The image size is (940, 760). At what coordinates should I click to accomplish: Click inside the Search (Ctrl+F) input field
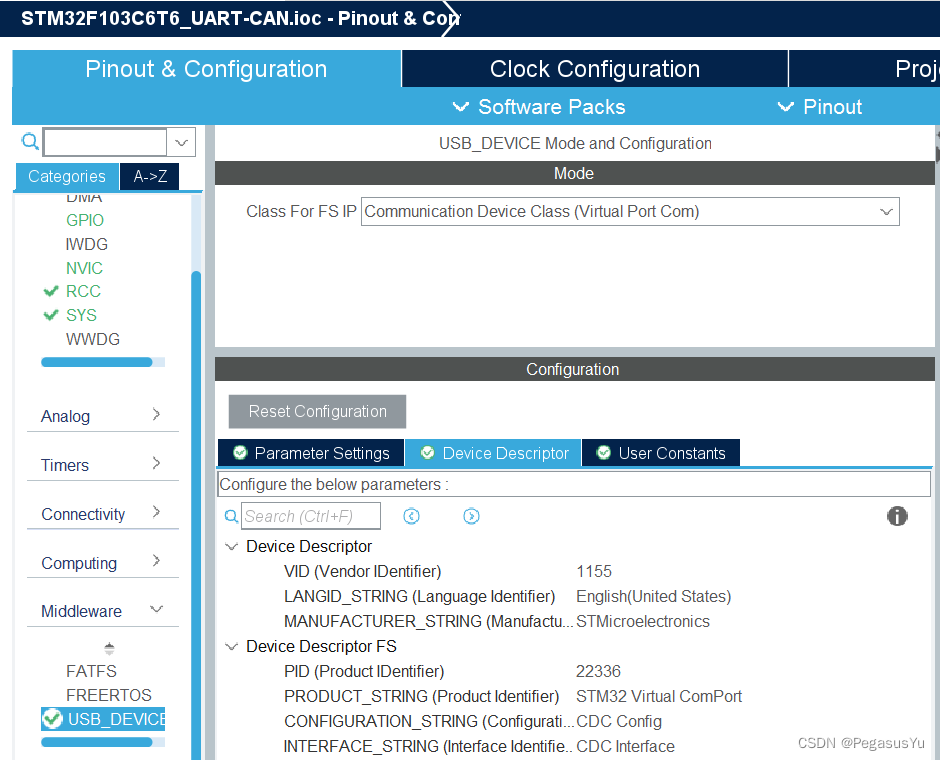coord(310,515)
